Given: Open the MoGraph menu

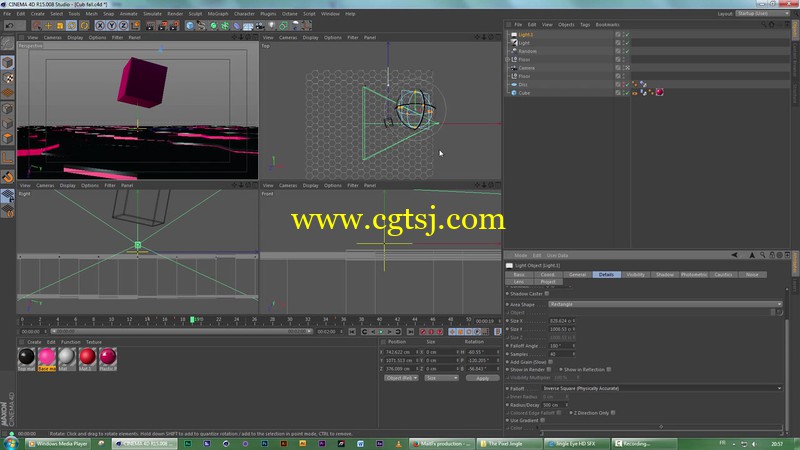Looking at the screenshot, I should pyautogui.click(x=218, y=14).
